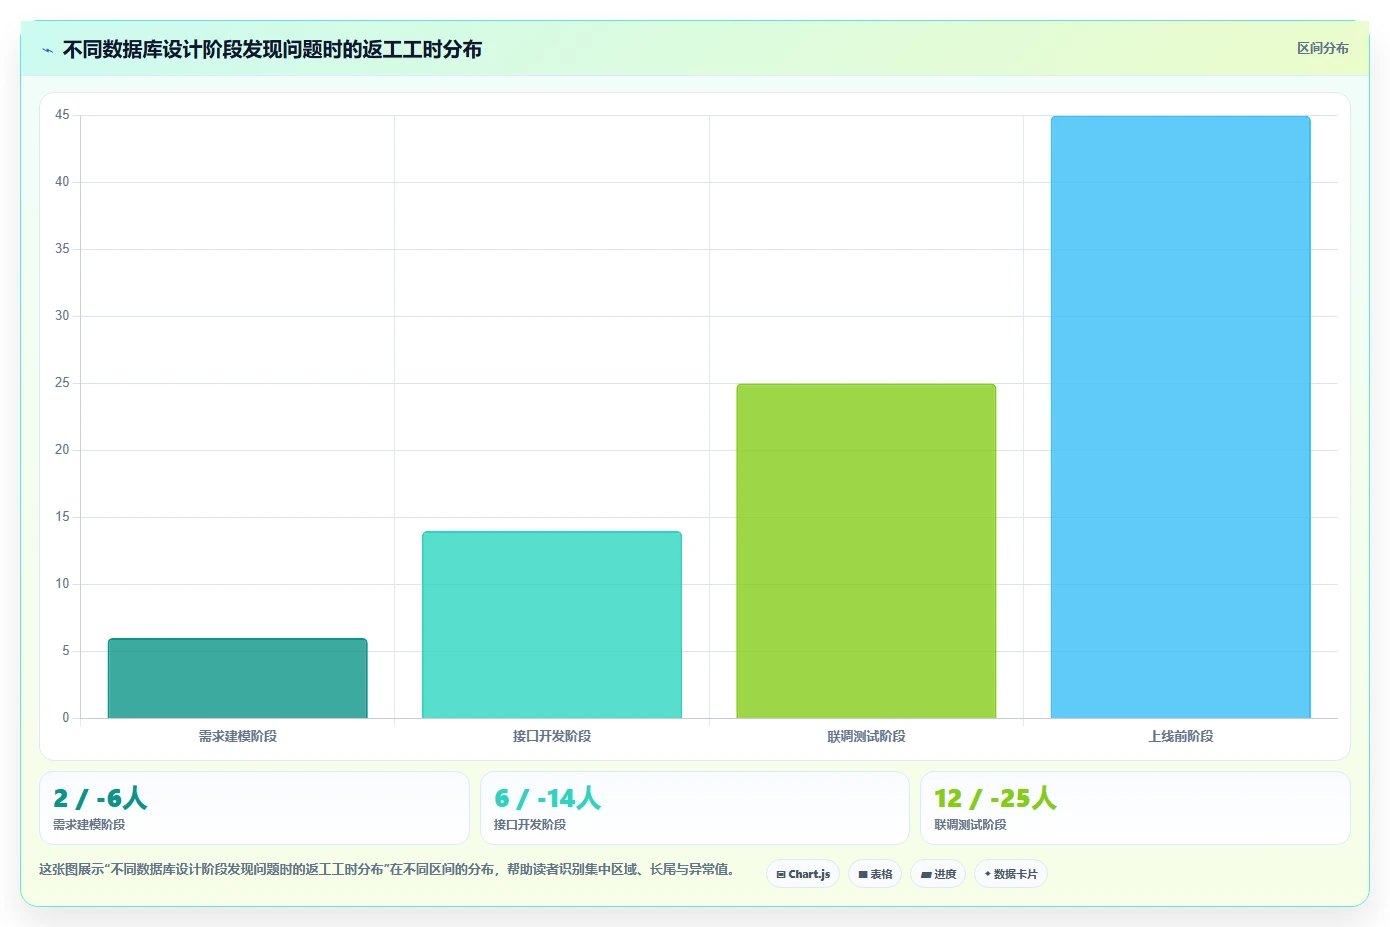Click the 区间分布 label in the header
The height and width of the screenshot is (927, 1390).
point(1322,48)
